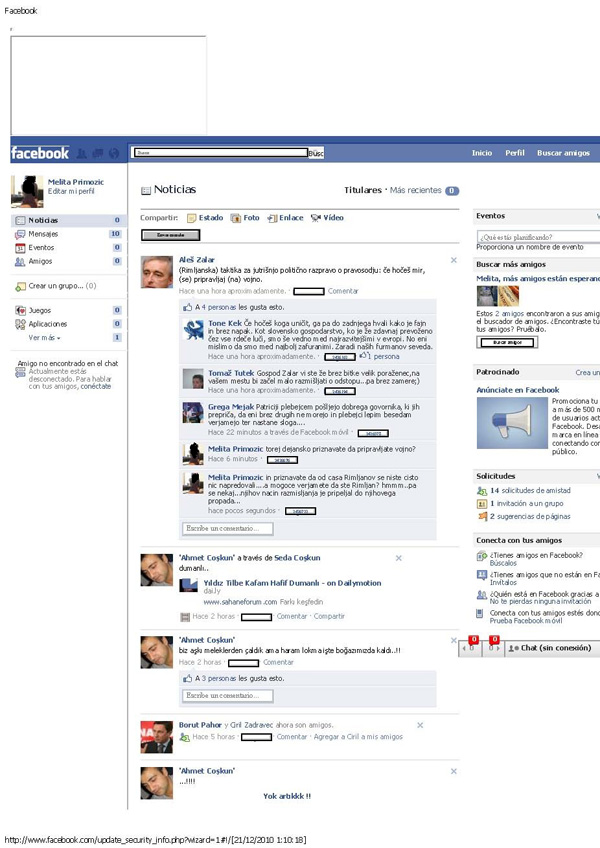Open Borut Pahor profile link
The image size is (600, 848).
[200, 725]
